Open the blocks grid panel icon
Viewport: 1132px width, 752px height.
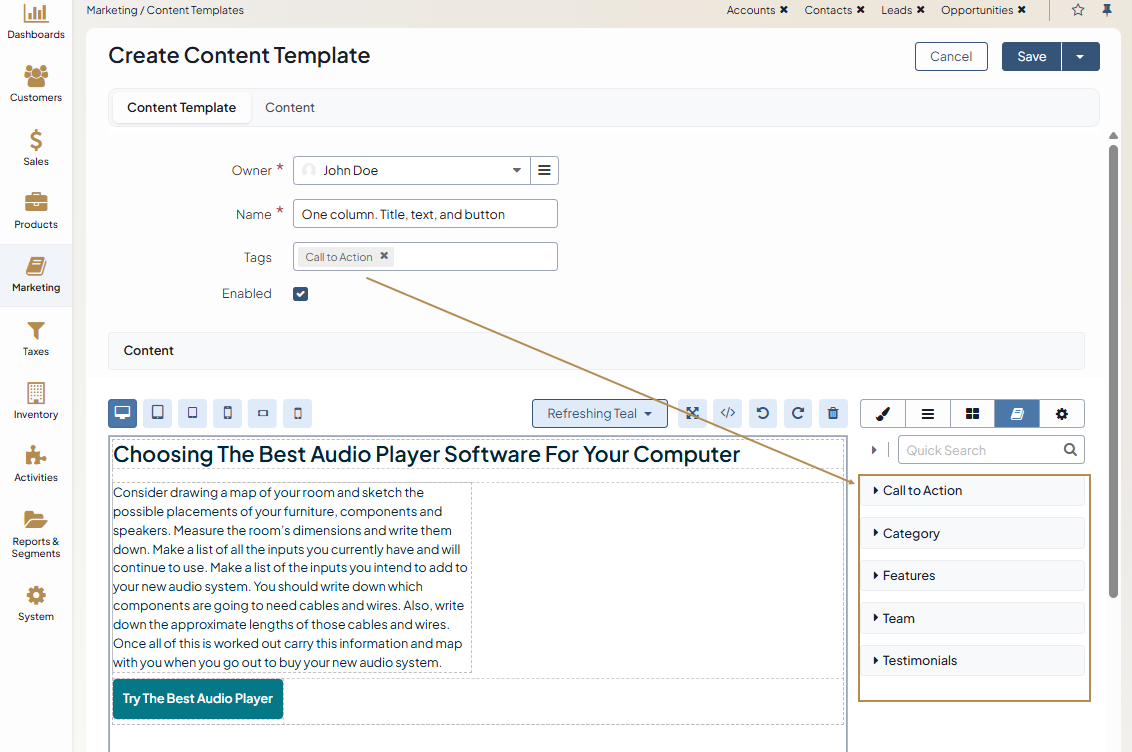(x=972, y=414)
